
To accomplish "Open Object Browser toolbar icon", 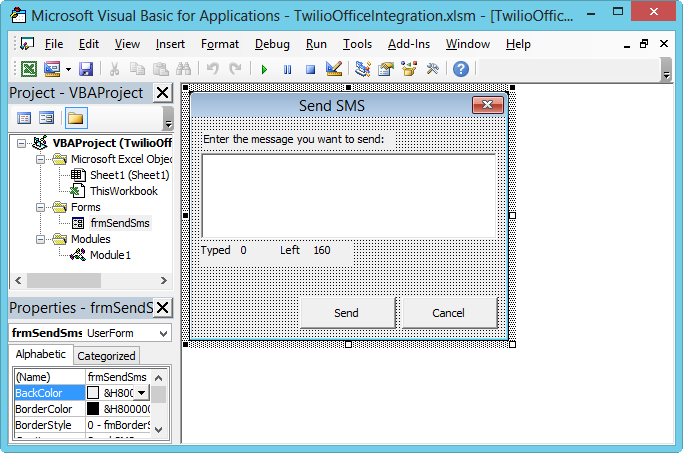I will [409, 69].
